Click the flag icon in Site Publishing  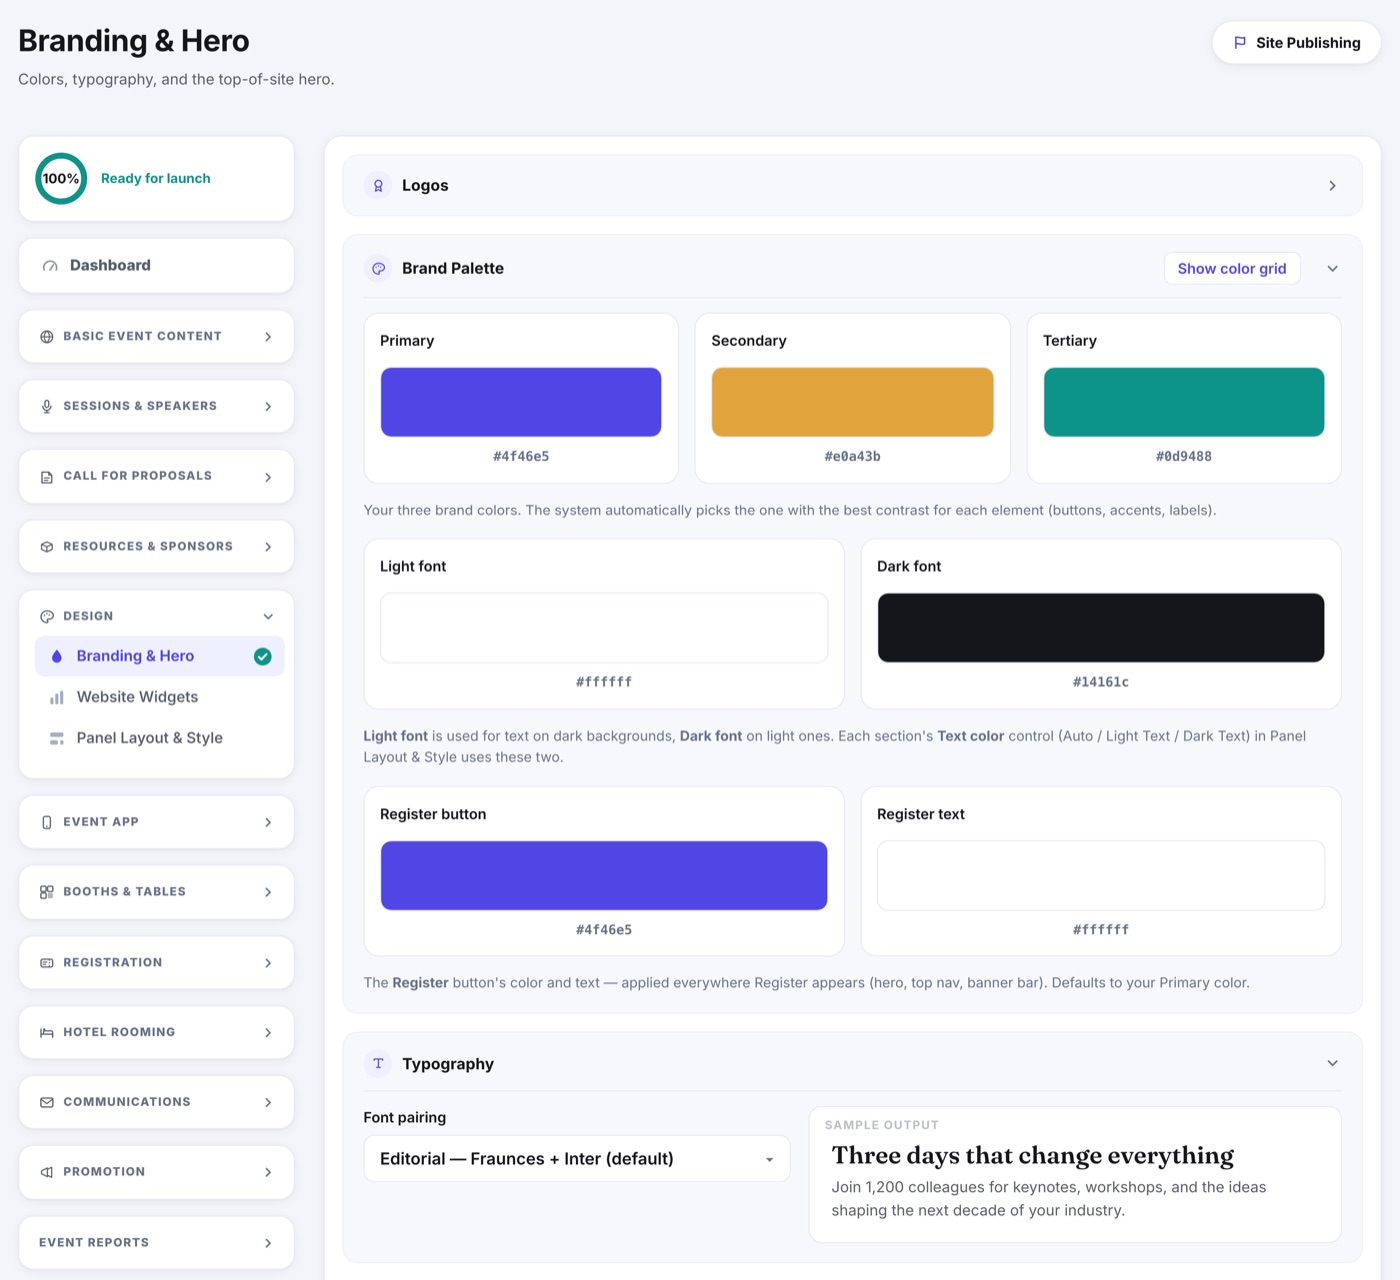click(1240, 43)
